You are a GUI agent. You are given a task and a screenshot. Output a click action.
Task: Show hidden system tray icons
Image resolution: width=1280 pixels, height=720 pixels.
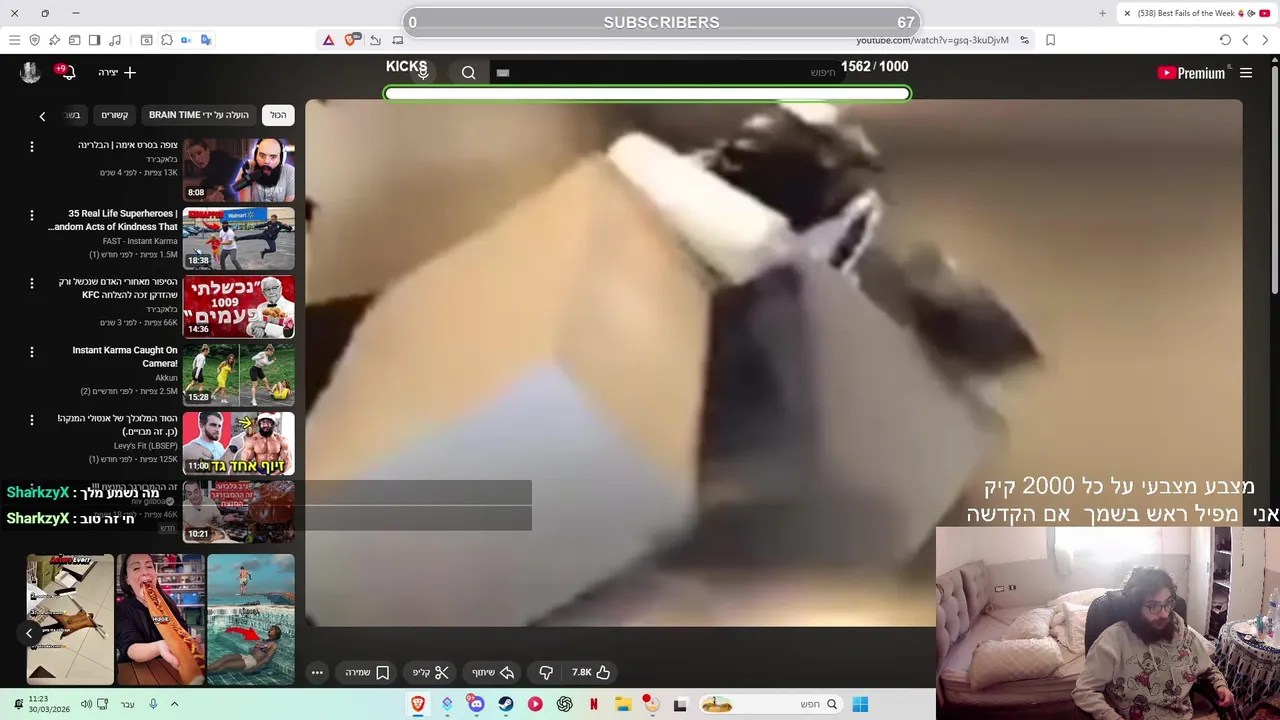click(x=174, y=704)
